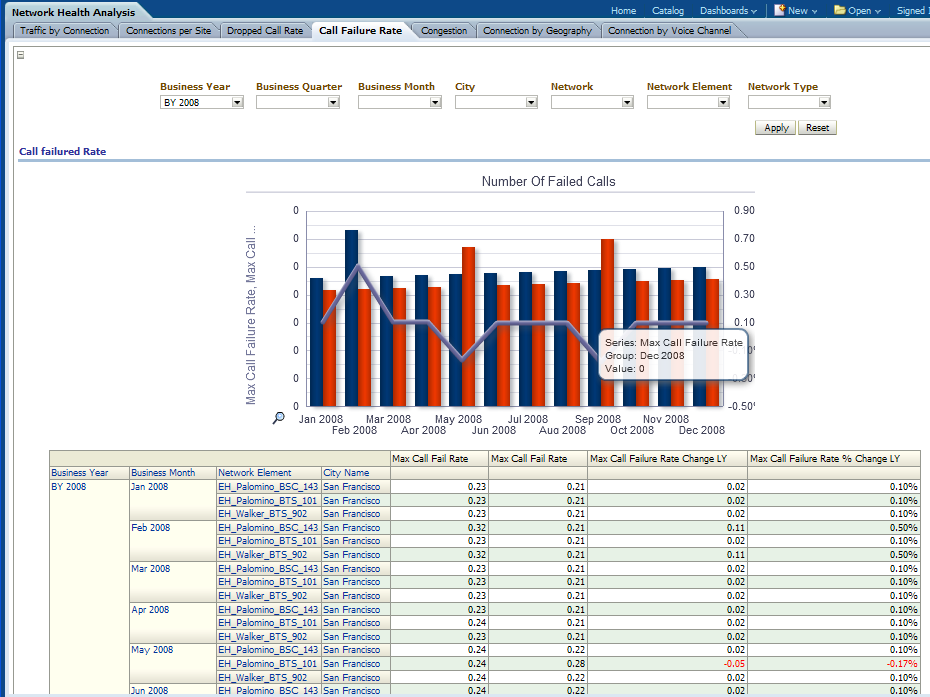Image resolution: width=930 pixels, height=697 pixels.
Task: Open the City filter dropdown
Action: coord(531,102)
